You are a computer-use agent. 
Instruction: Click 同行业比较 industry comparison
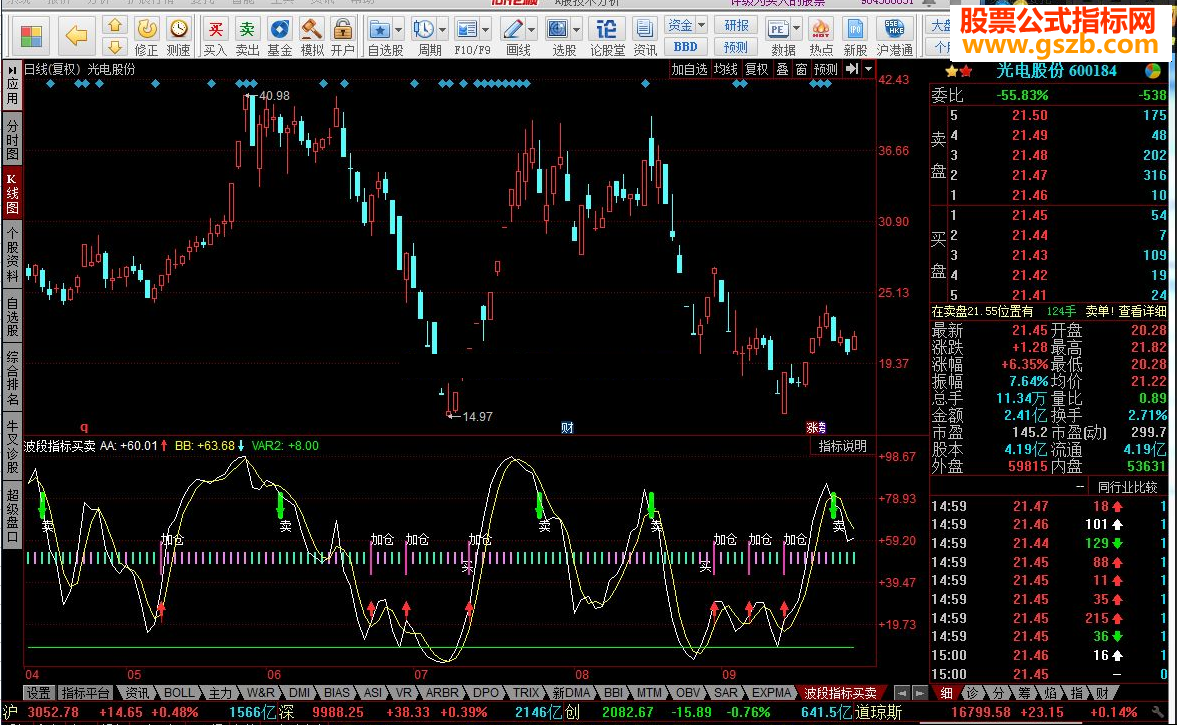pyautogui.click(x=1127, y=487)
